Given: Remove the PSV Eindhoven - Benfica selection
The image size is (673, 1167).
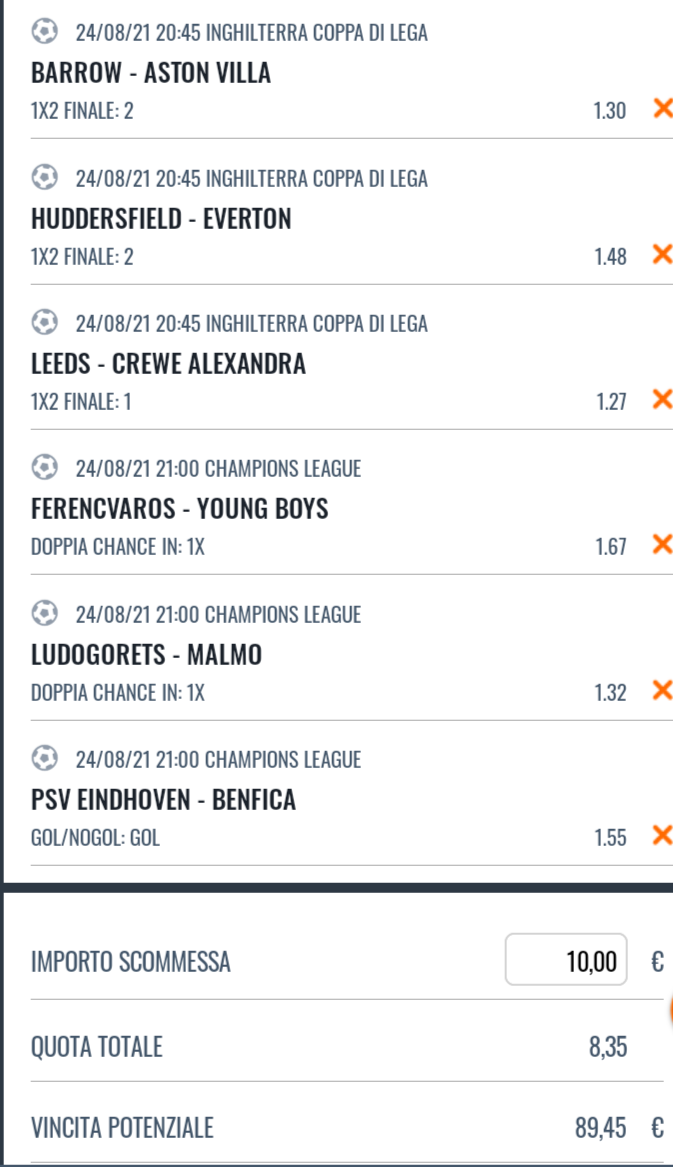Looking at the screenshot, I should 661,835.
